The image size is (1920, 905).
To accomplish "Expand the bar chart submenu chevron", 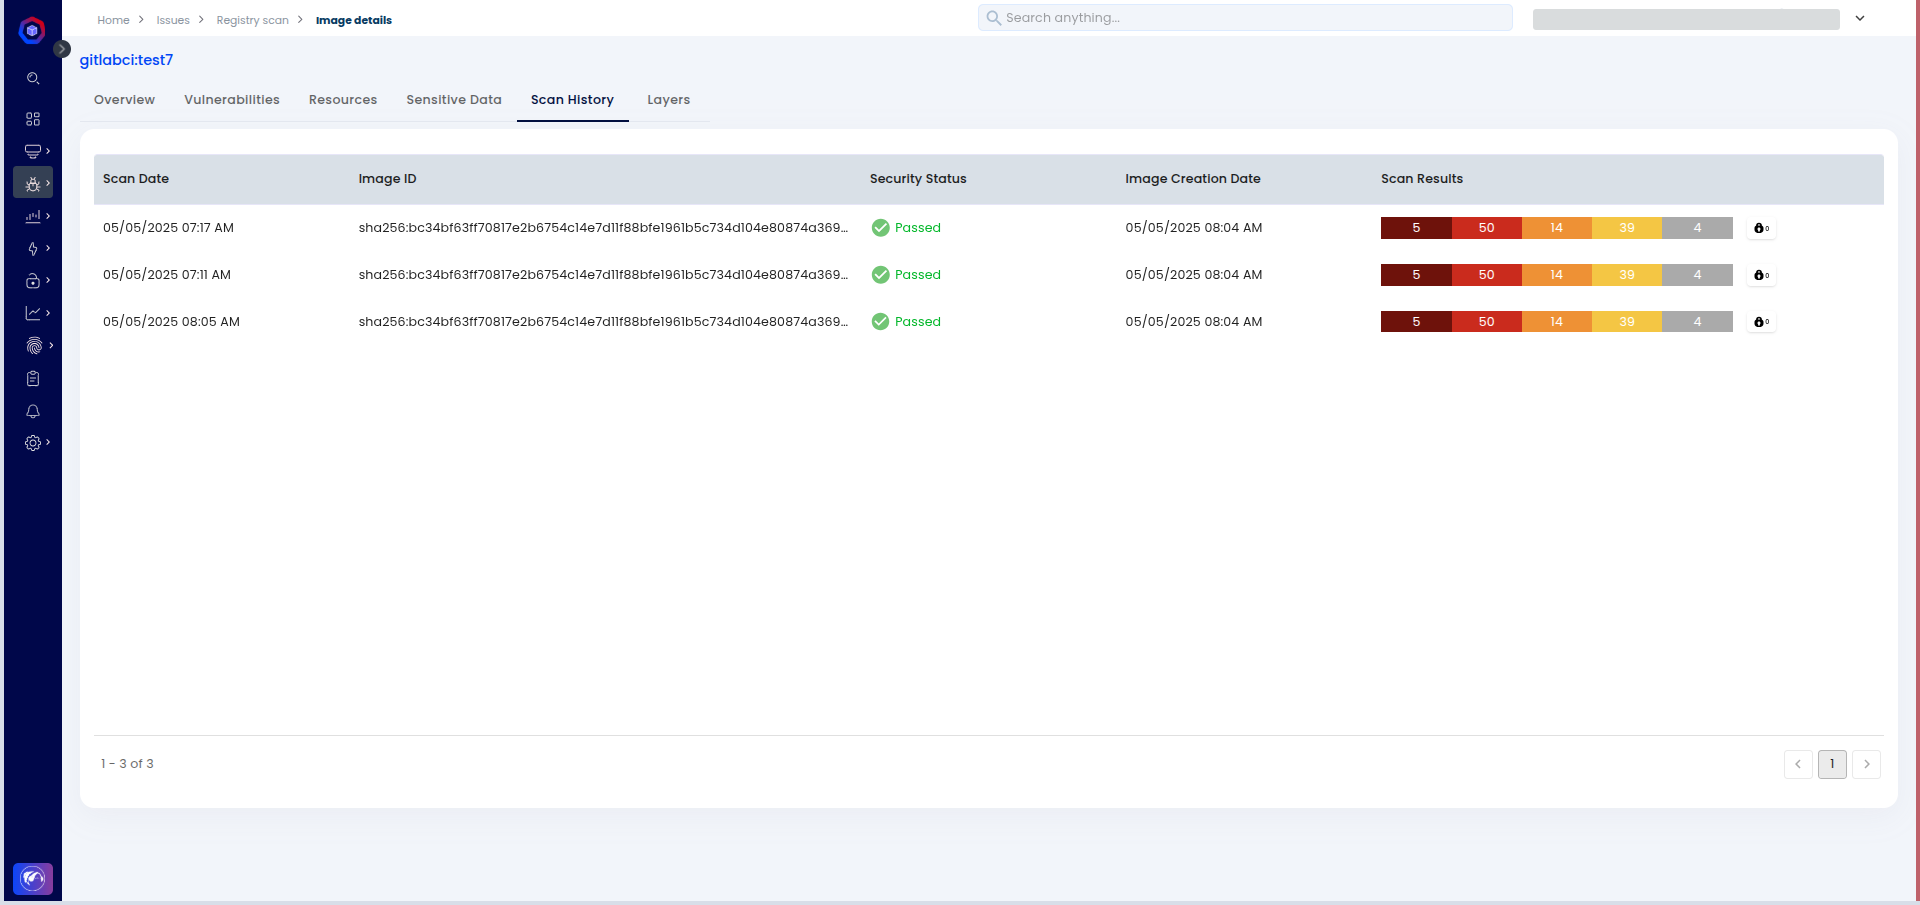I will [x=48, y=216].
